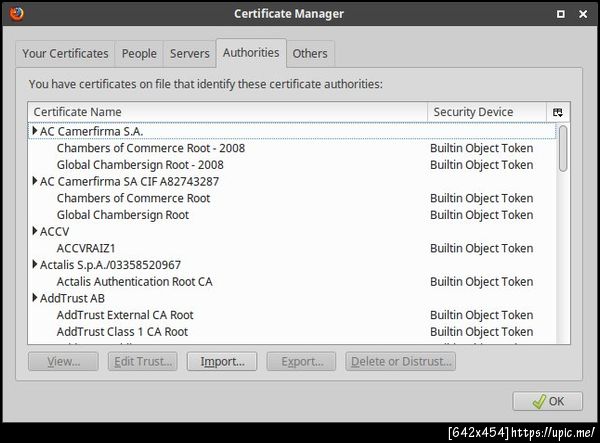Collapse the AC Camerfirma S.A. group
Screen dimensions: 600x443
[x=35, y=131]
